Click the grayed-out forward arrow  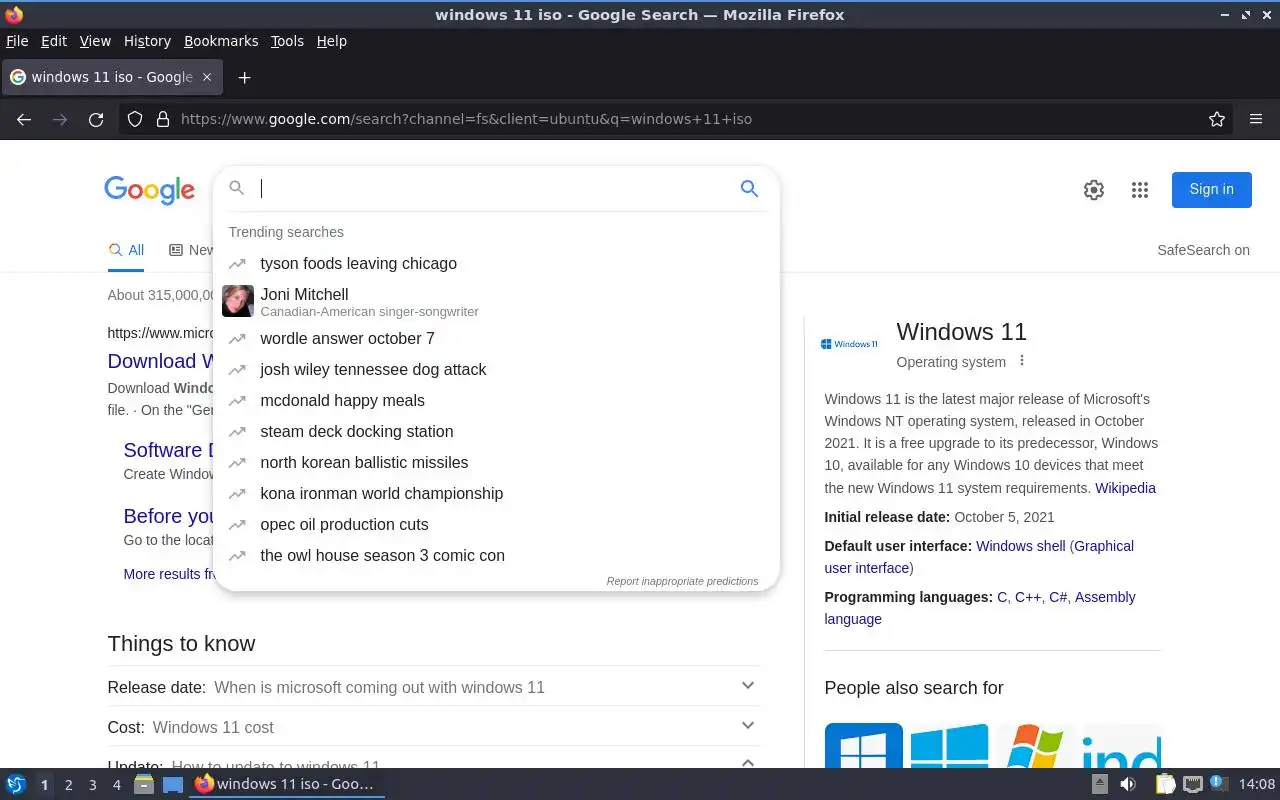click(60, 119)
